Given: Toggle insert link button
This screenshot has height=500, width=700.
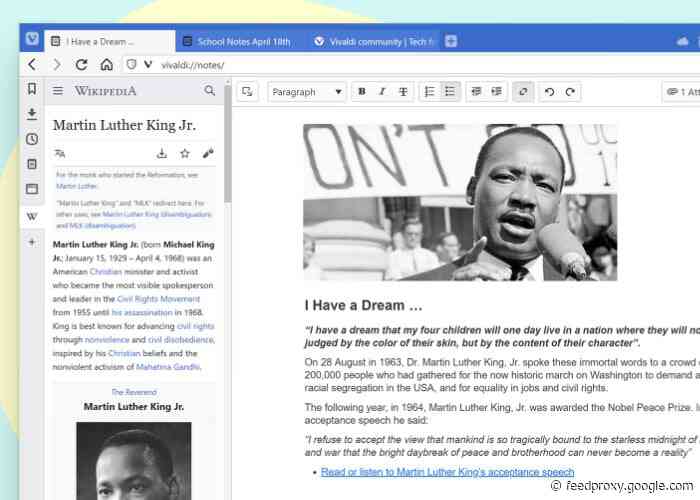Looking at the screenshot, I should pos(523,92).
